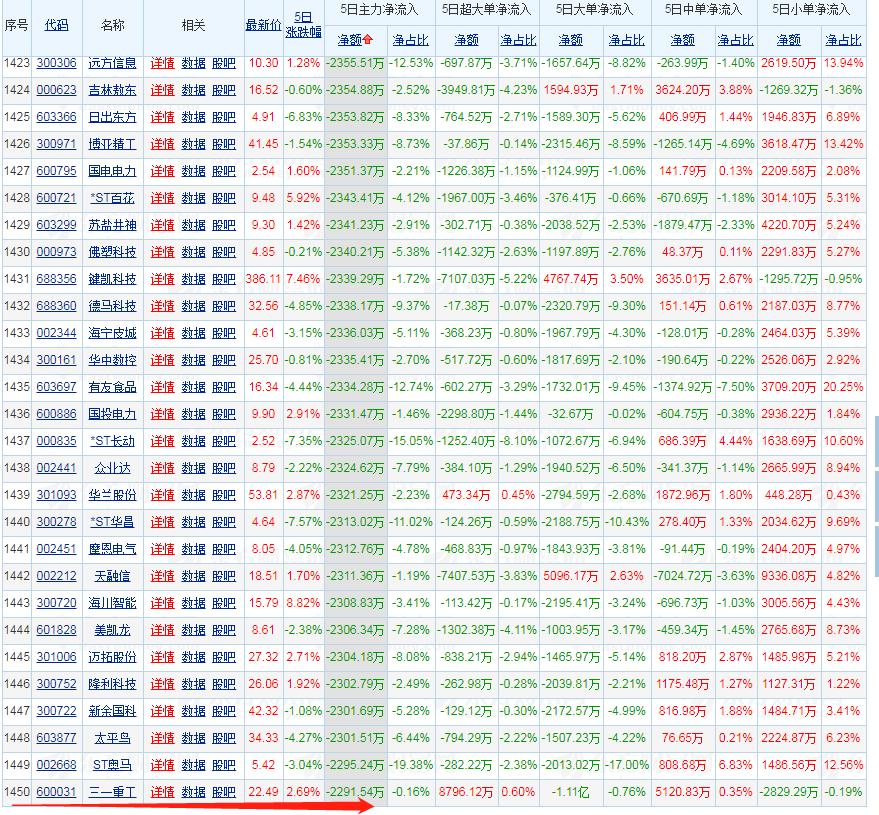879x815 pixels.
Task: Sort by 5日中单净流入 净额 header
Action: click(x=682, y=40)
